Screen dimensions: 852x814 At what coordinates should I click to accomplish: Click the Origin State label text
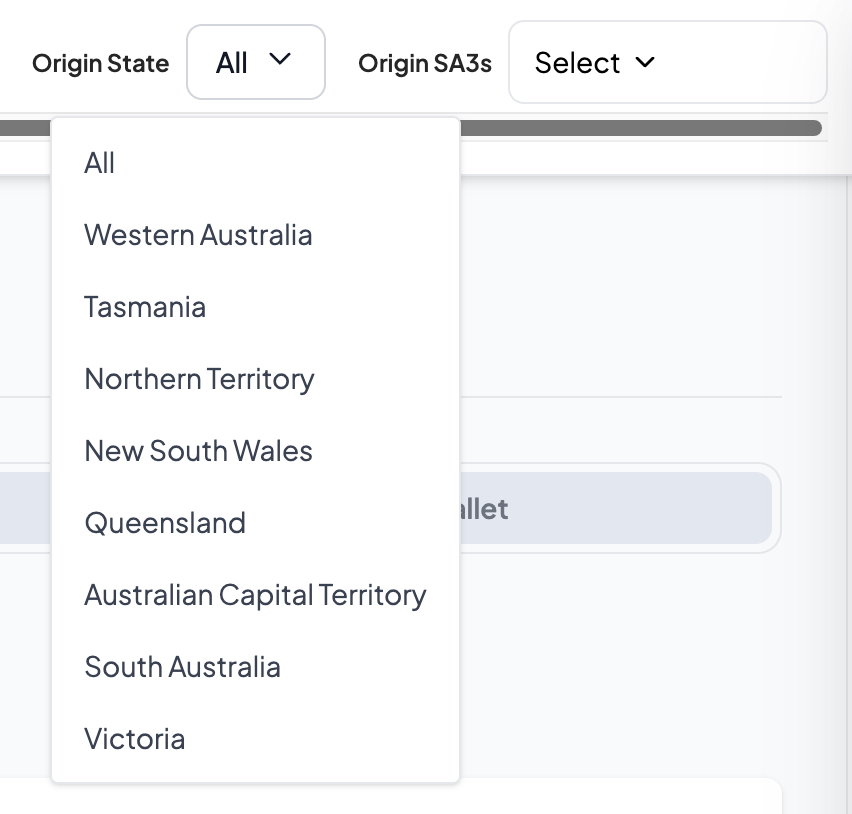100,63
